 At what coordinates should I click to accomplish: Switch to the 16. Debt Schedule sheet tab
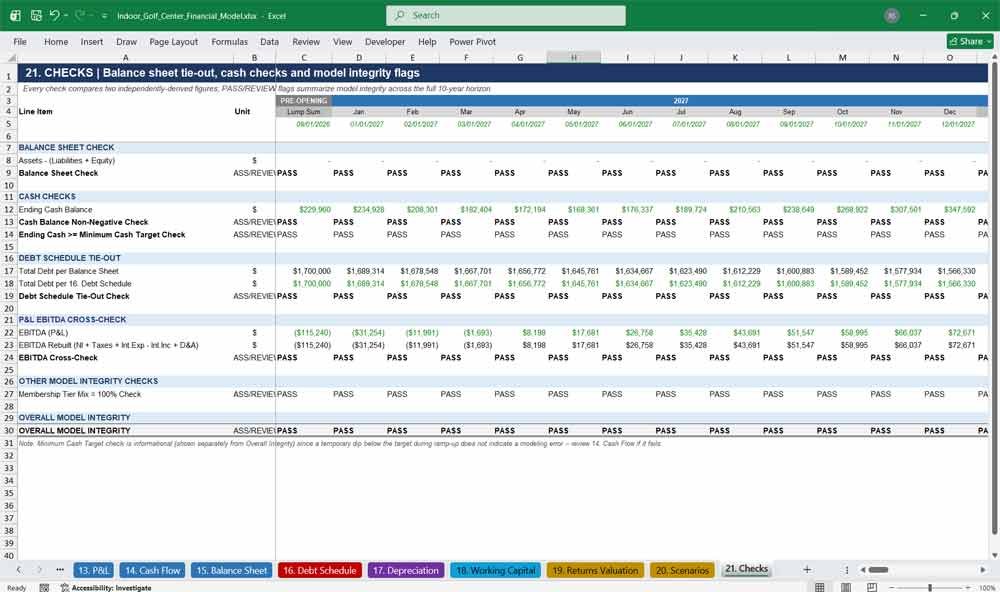[x=320, y=570]
